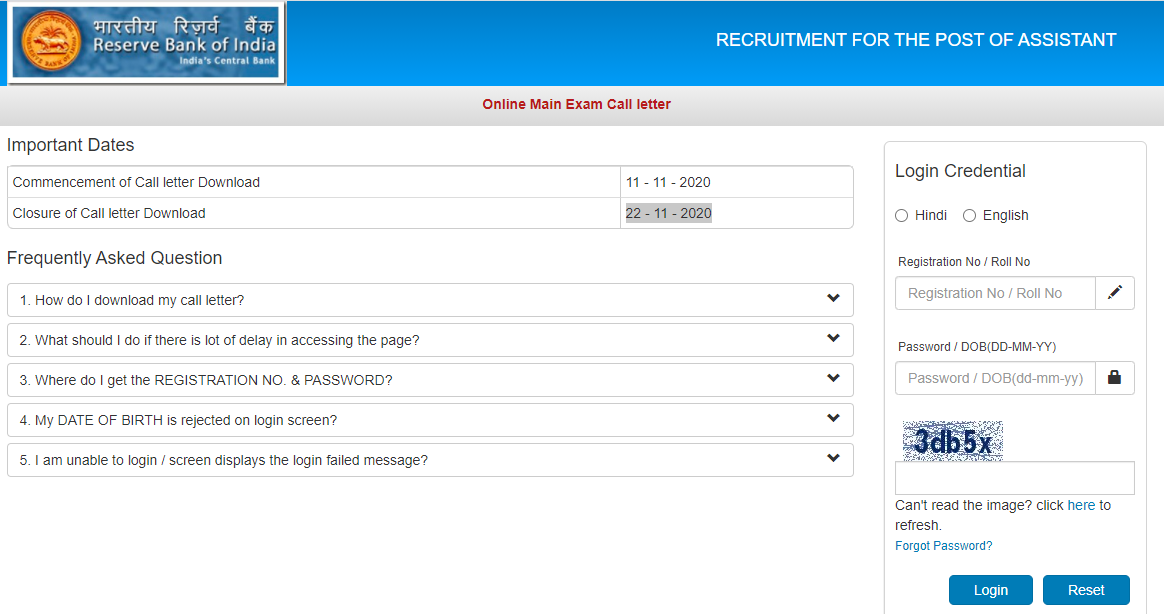Image resolution: width=1164 pixels, height=614 pixels.
Task: Click the 'Registration No / Roll No' label
Action: [x=964, y=261]
